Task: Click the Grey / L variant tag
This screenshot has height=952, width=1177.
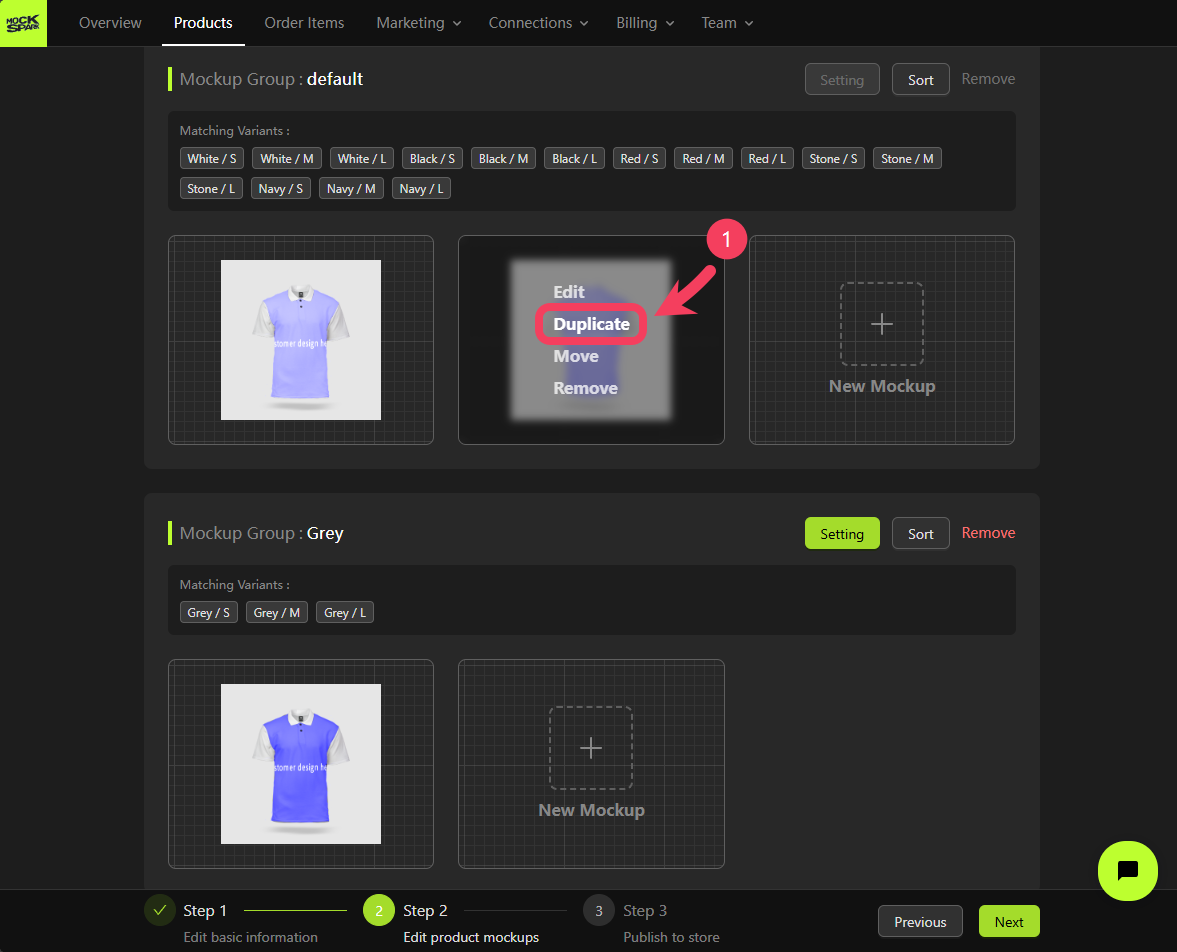Action: 345,613
